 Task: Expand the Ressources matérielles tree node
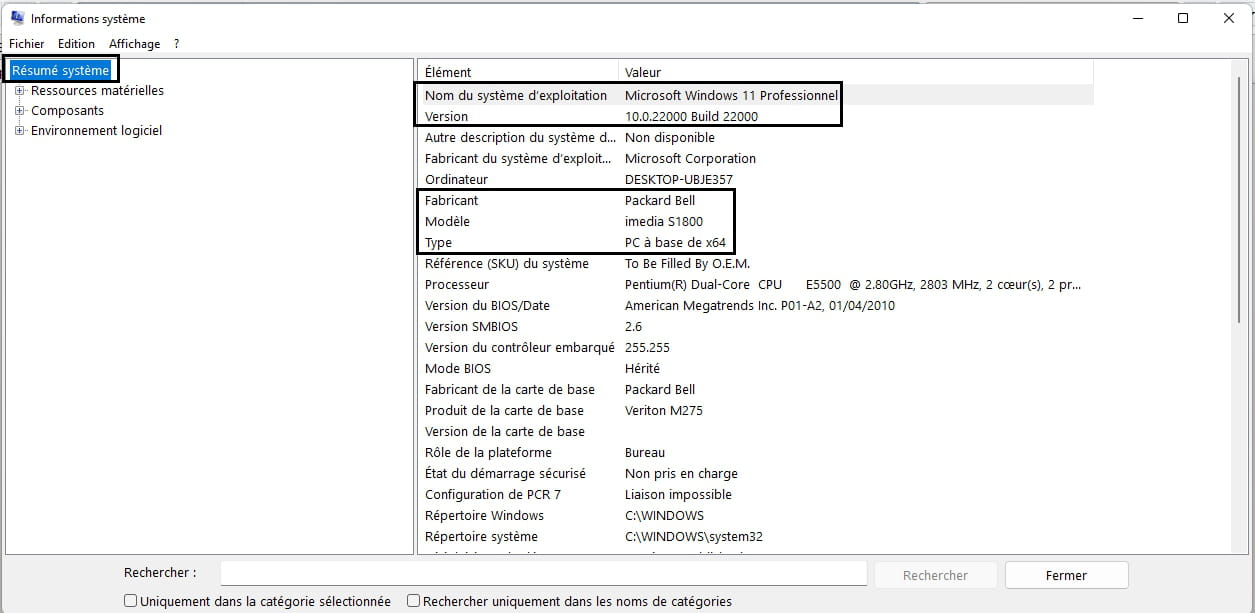click(x=19, y=91)
